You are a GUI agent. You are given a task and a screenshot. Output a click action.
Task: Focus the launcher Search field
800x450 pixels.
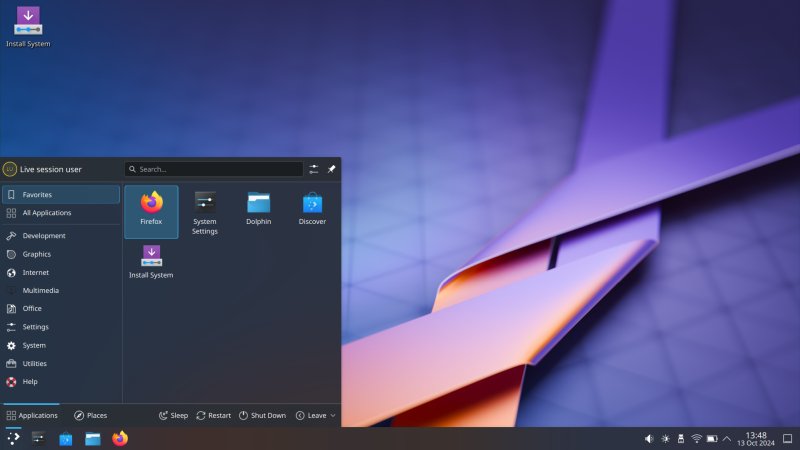tap(214, 169)
